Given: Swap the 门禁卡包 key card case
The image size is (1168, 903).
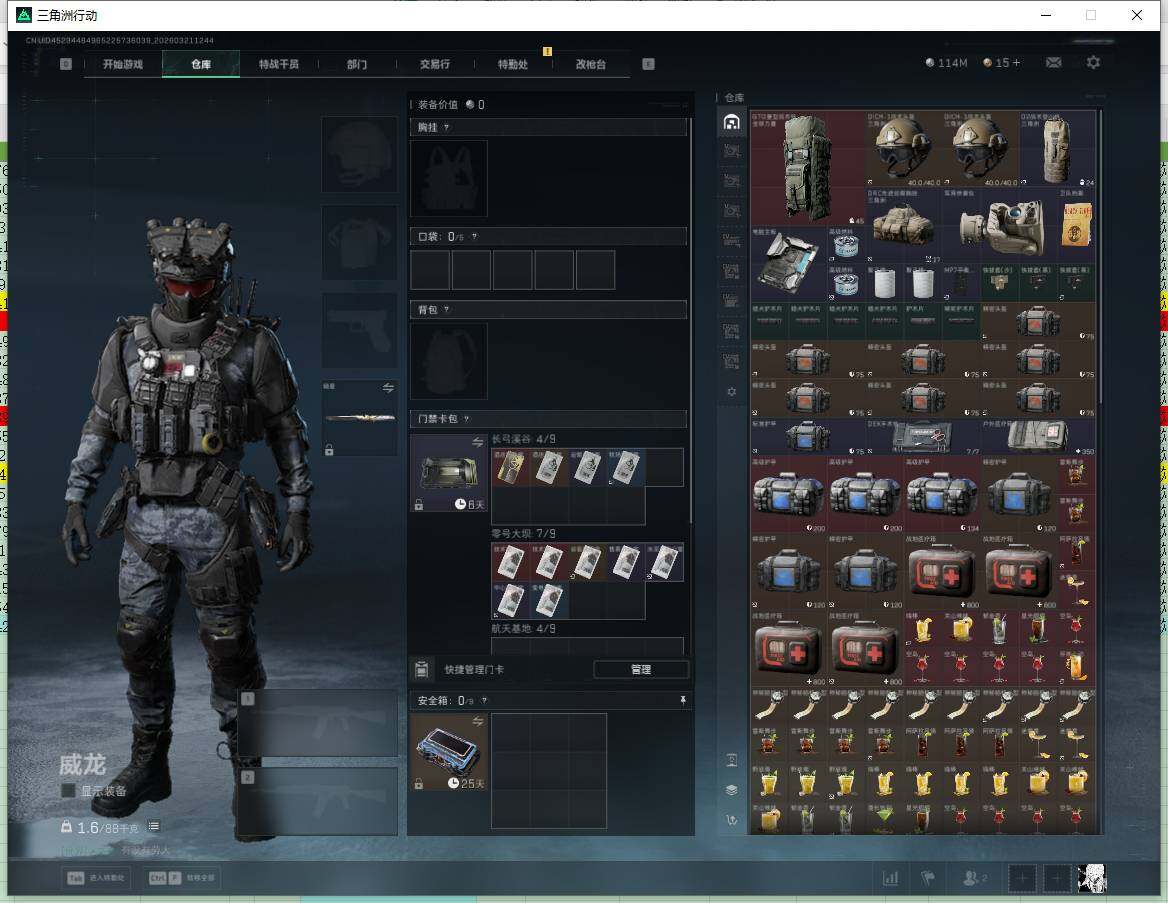Looking at the screenshot, I should point(477,443).
